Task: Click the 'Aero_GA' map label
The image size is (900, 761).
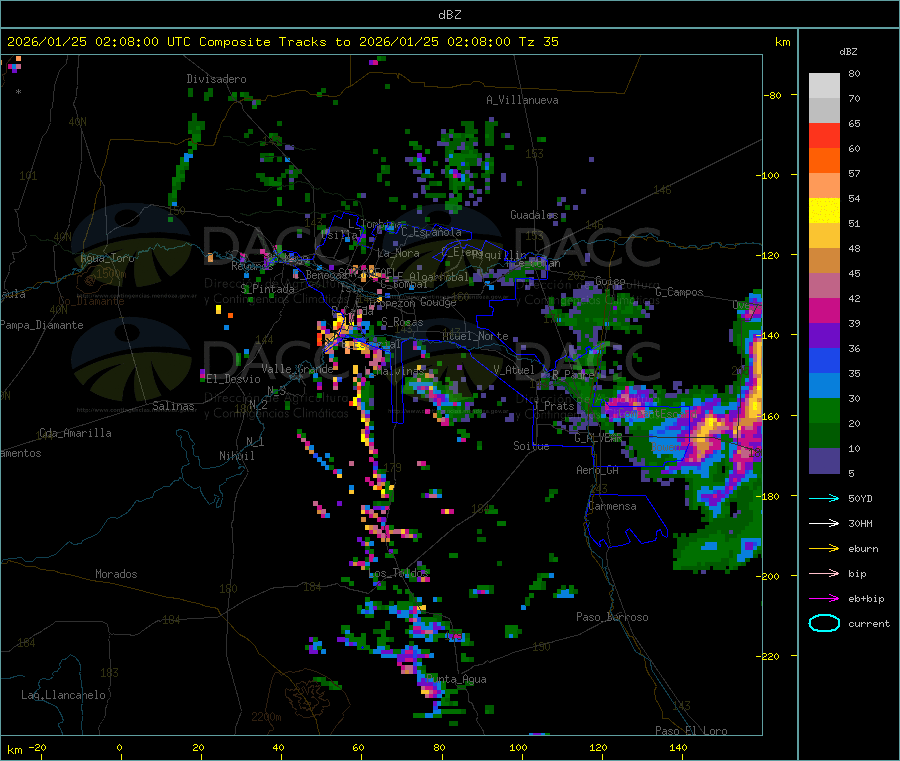Action: coord(598,470)
